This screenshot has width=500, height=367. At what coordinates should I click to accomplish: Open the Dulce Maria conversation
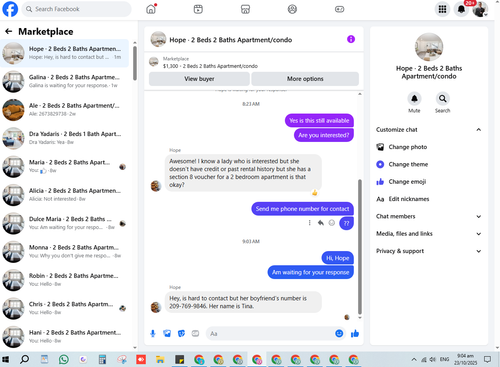[x=64, y=223]
